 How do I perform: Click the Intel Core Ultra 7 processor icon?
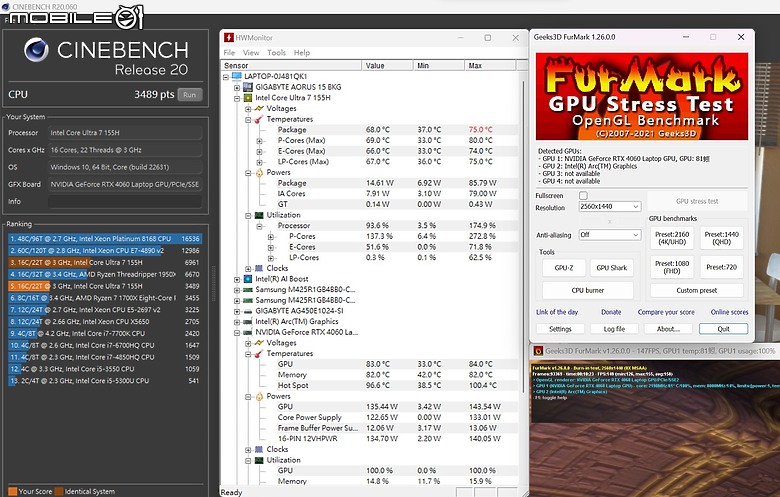(x=247, y=98)
